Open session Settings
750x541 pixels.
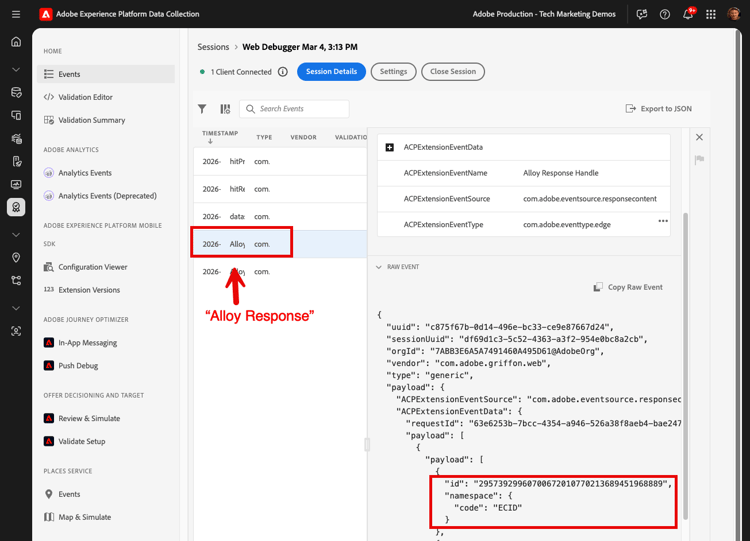[x=393, y=72]
